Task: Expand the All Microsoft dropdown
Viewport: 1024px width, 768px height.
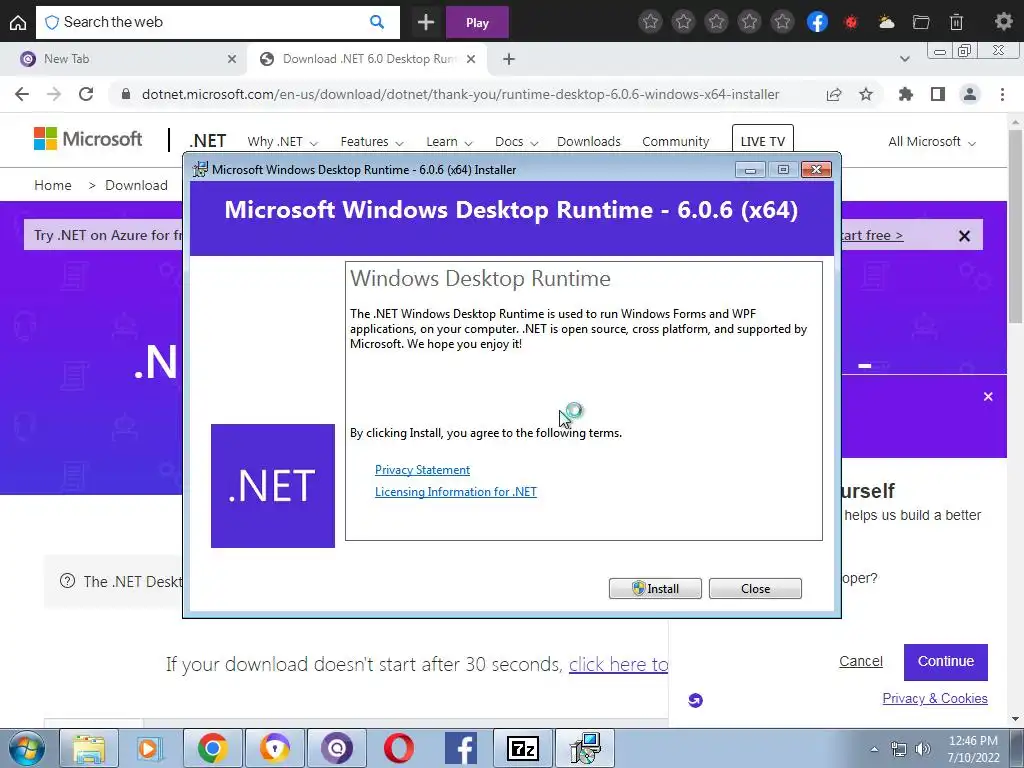Action: (x=931, y=142)
